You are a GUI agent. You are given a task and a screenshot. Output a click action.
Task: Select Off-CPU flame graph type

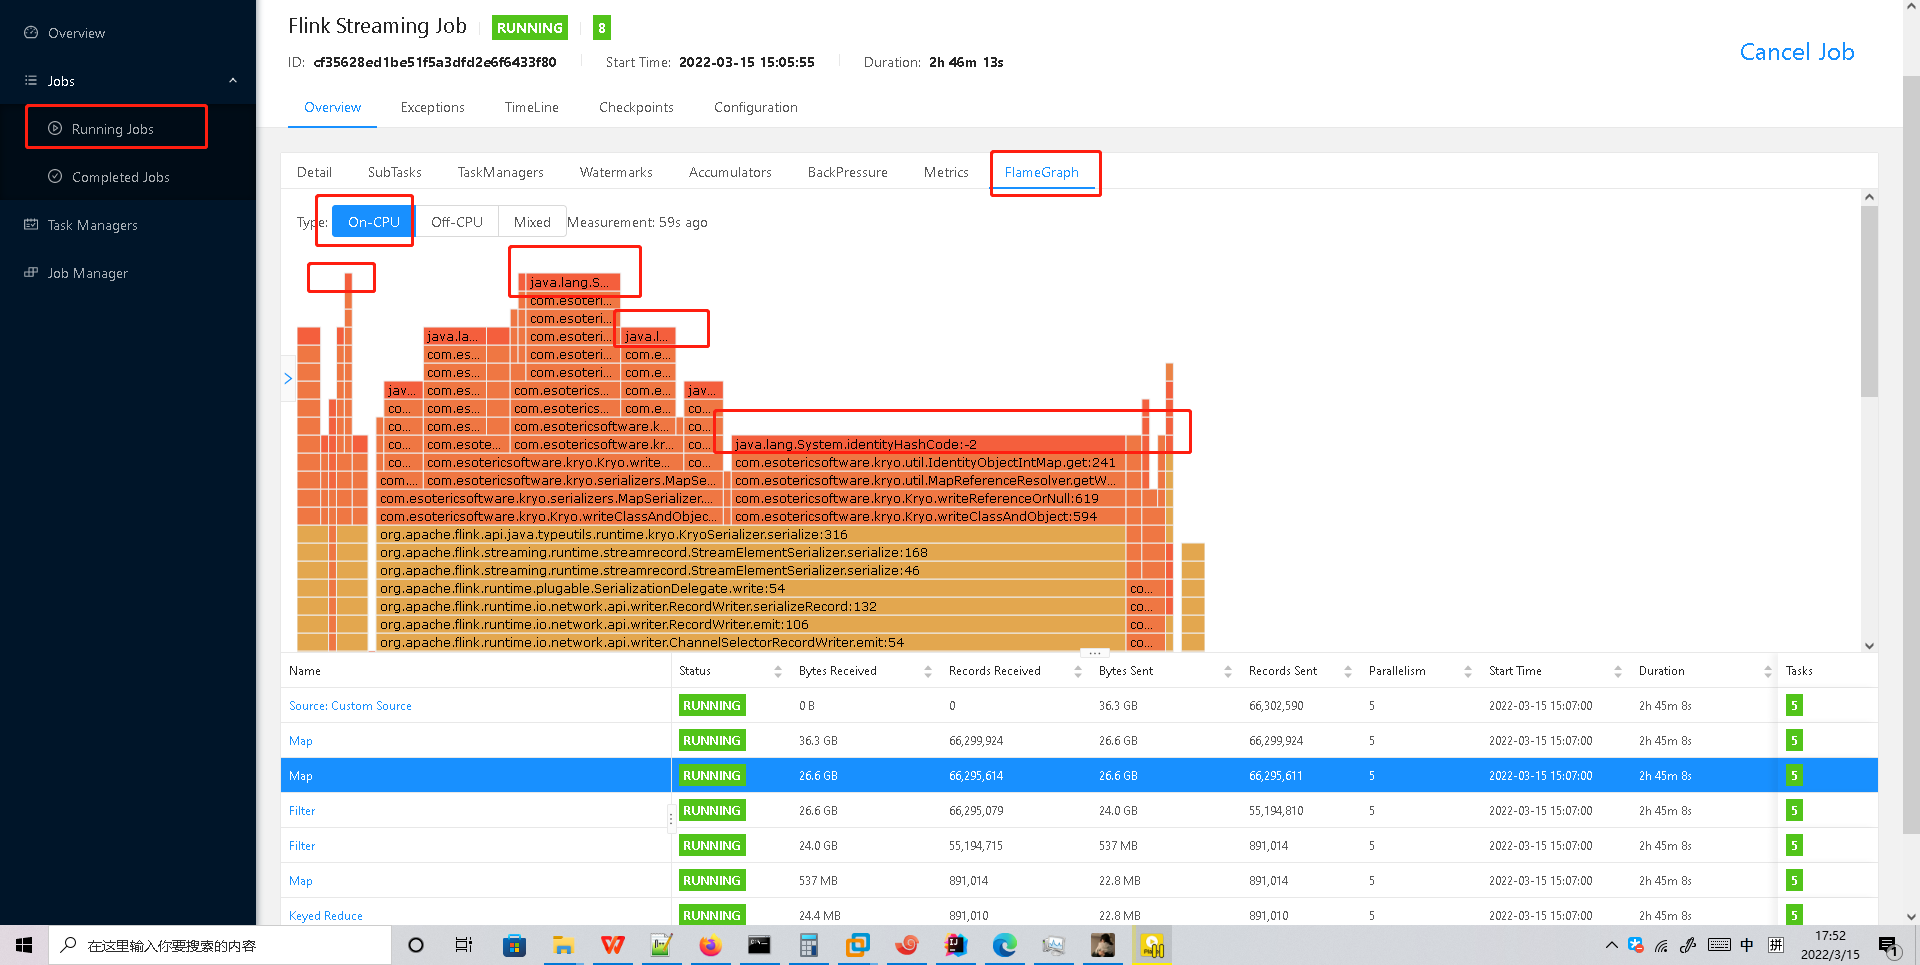(x=457, y=222)
